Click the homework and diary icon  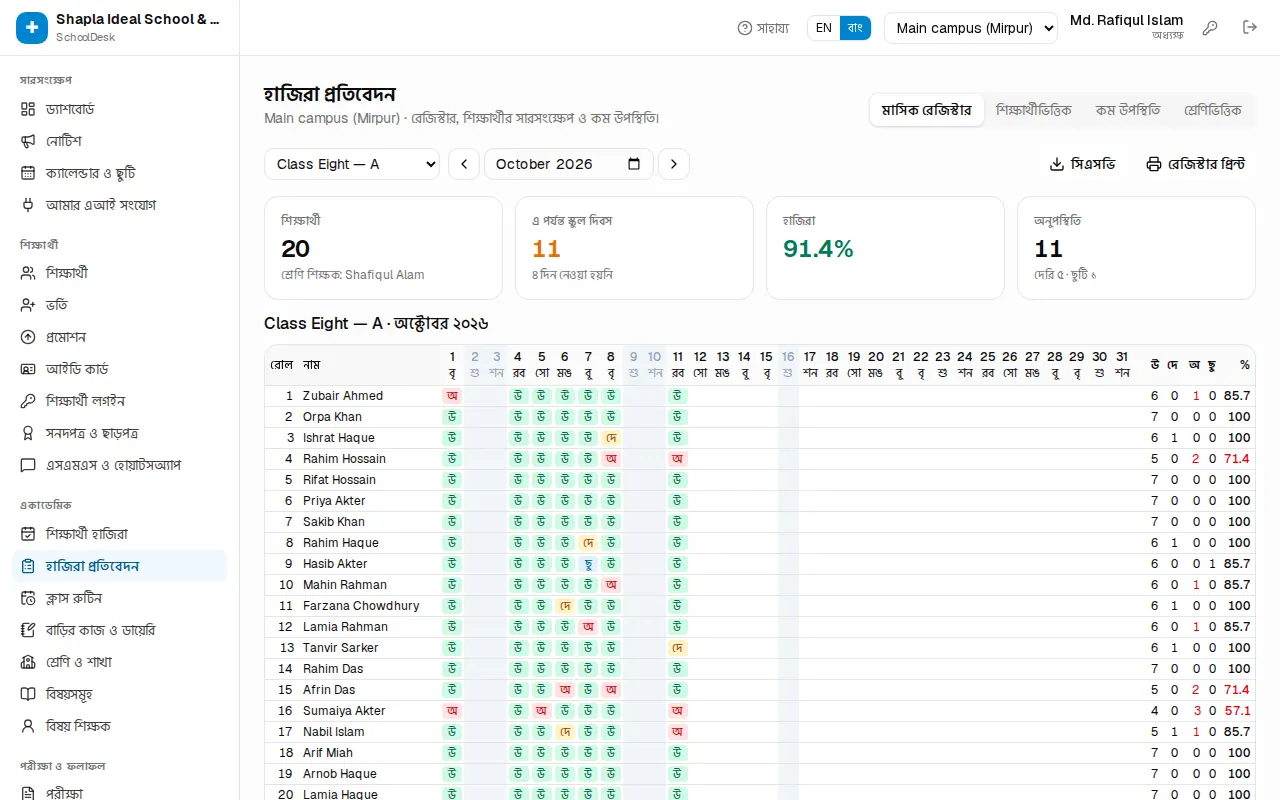(x=28, y=630)
